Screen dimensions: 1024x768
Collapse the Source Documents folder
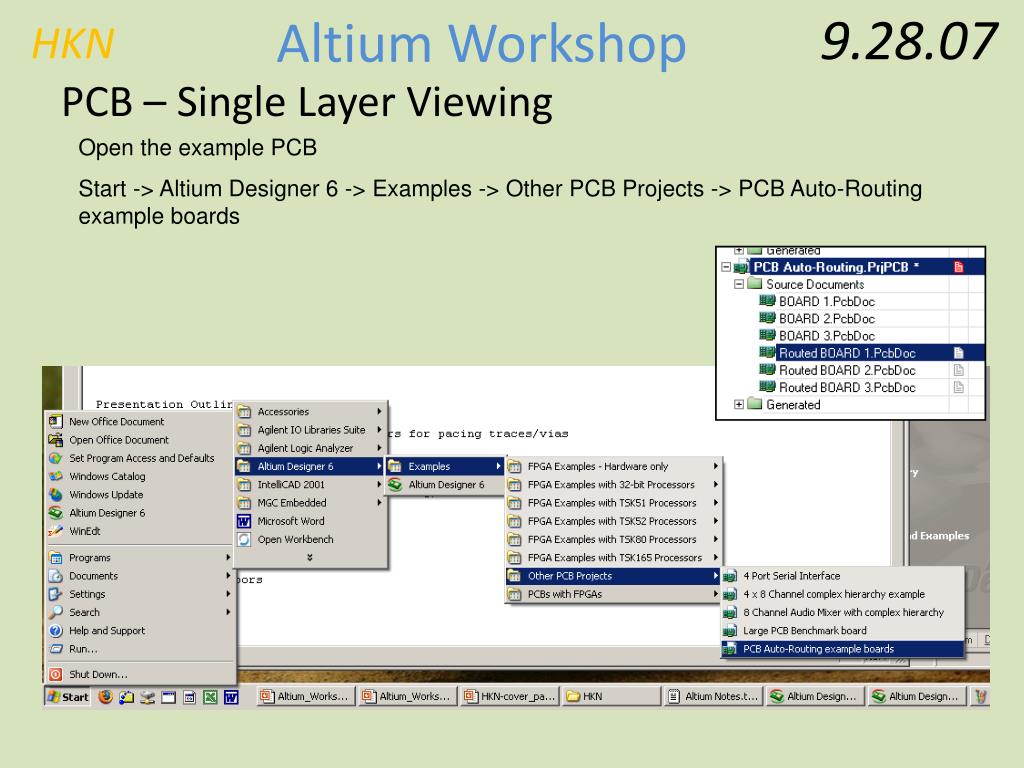(739, 284)
